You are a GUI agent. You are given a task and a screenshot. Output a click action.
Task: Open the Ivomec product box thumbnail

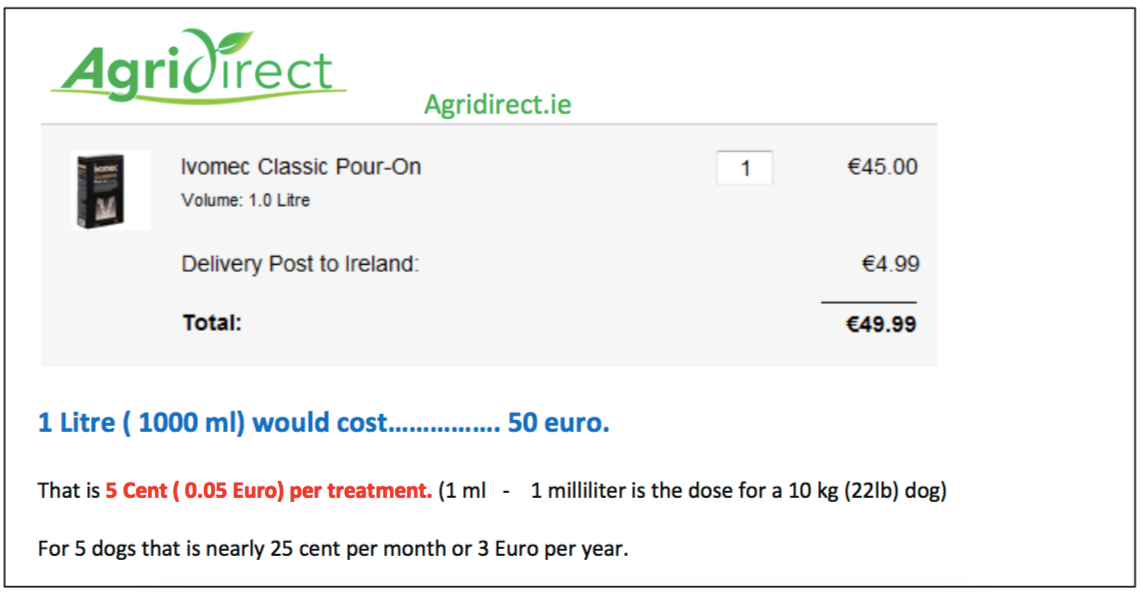[x=111, y=190]
